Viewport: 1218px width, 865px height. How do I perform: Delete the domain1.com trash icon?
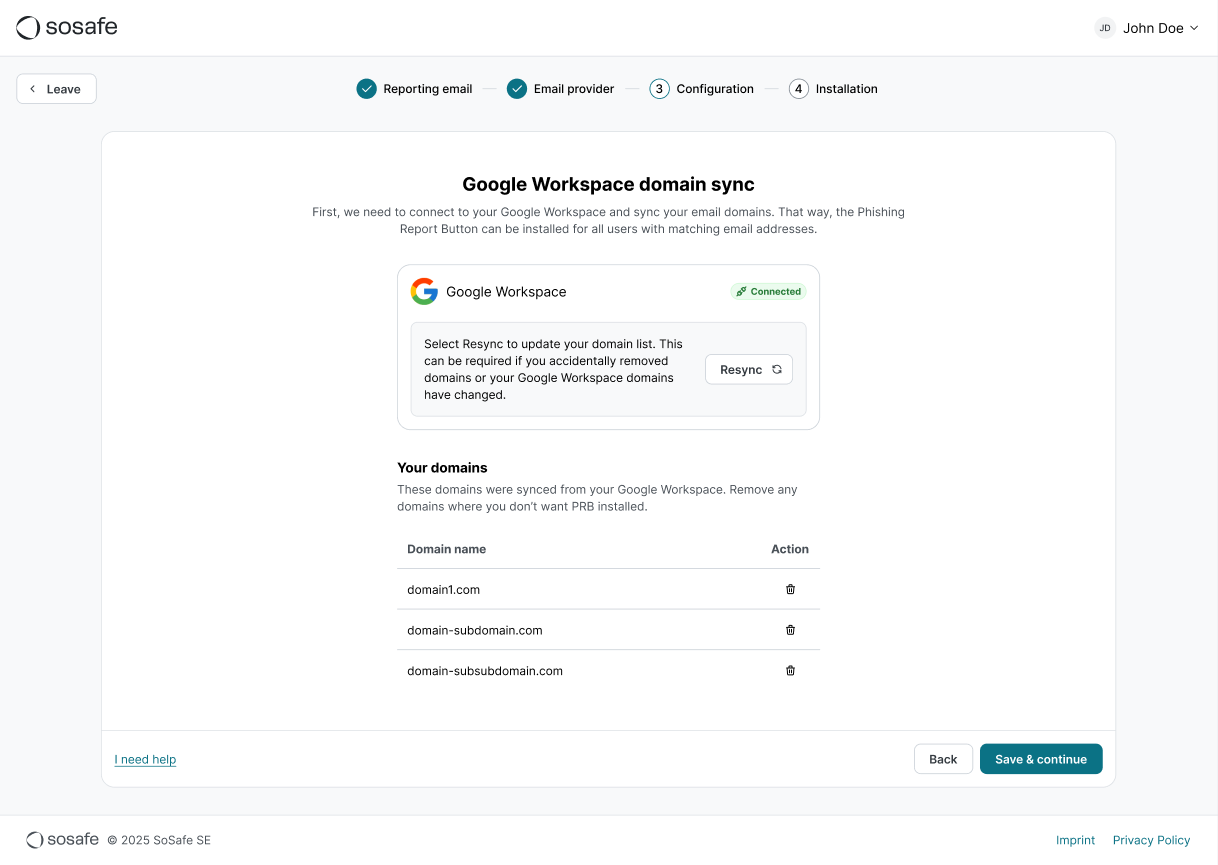[790, 589]
